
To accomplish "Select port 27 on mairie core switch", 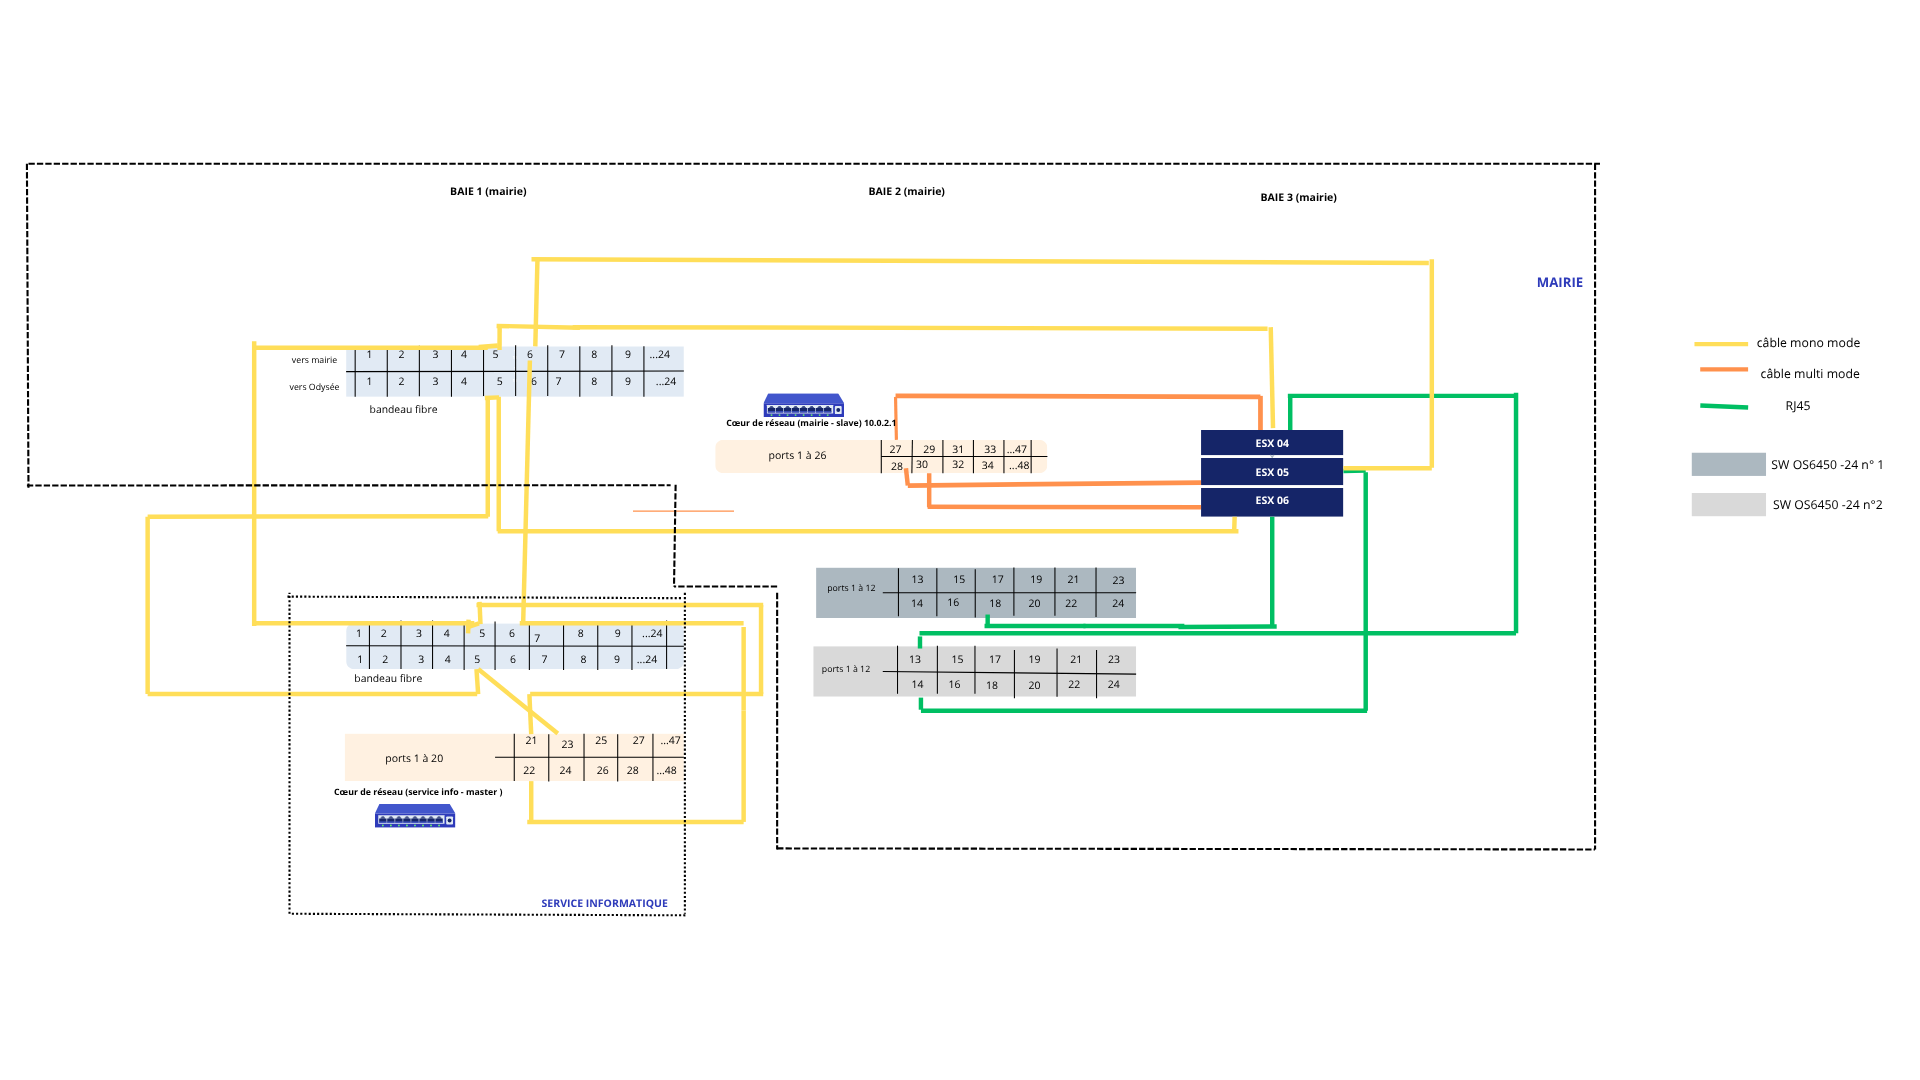I will [895, 449].
